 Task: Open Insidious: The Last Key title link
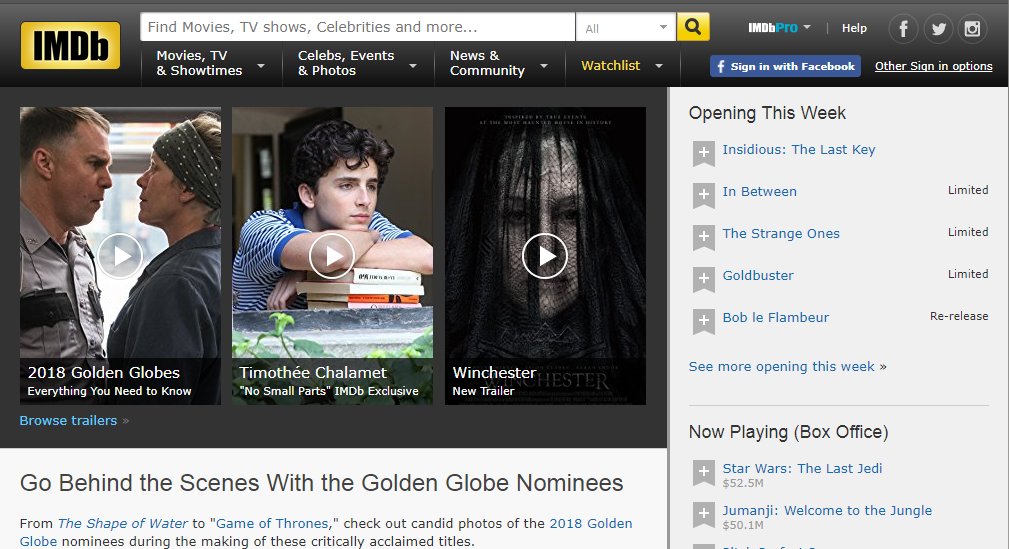(799, 149)
